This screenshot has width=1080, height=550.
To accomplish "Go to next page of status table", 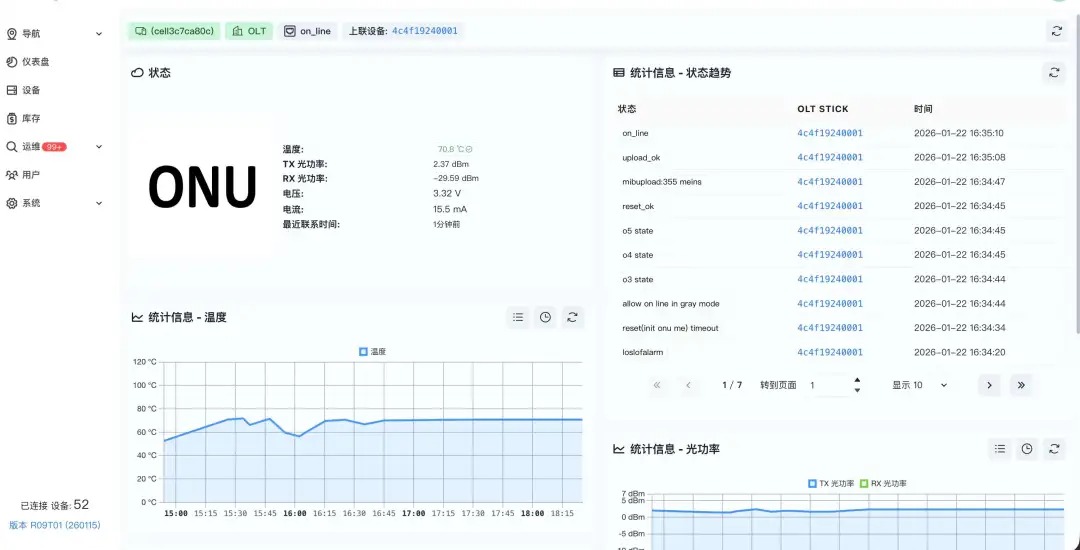I will [989, 385].
